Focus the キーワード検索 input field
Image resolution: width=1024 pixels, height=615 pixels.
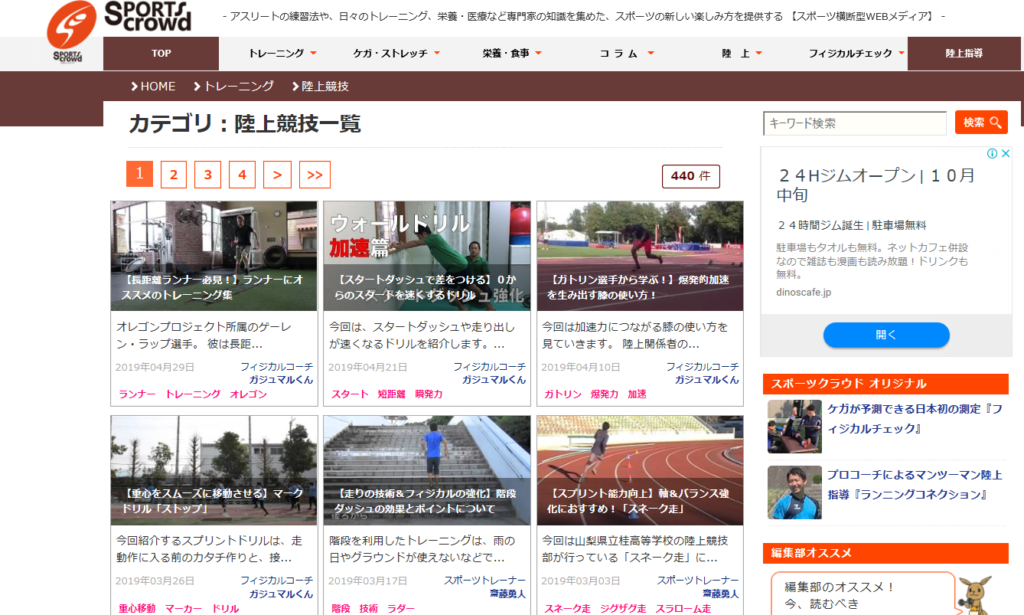click(x=854, y=123)
